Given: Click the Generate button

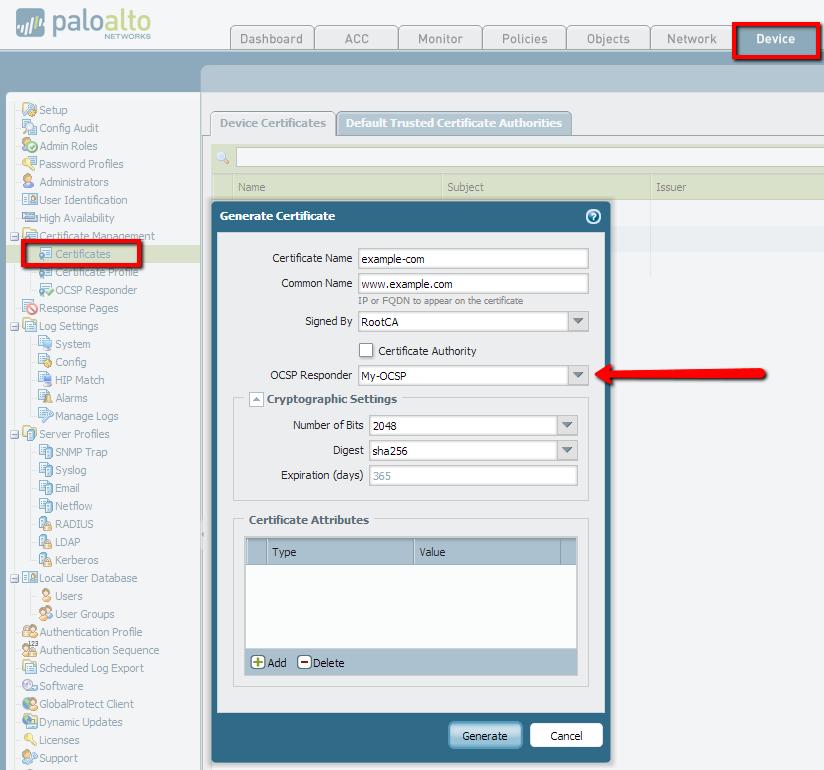Looking at the screenshot, I should pos(485,735).
